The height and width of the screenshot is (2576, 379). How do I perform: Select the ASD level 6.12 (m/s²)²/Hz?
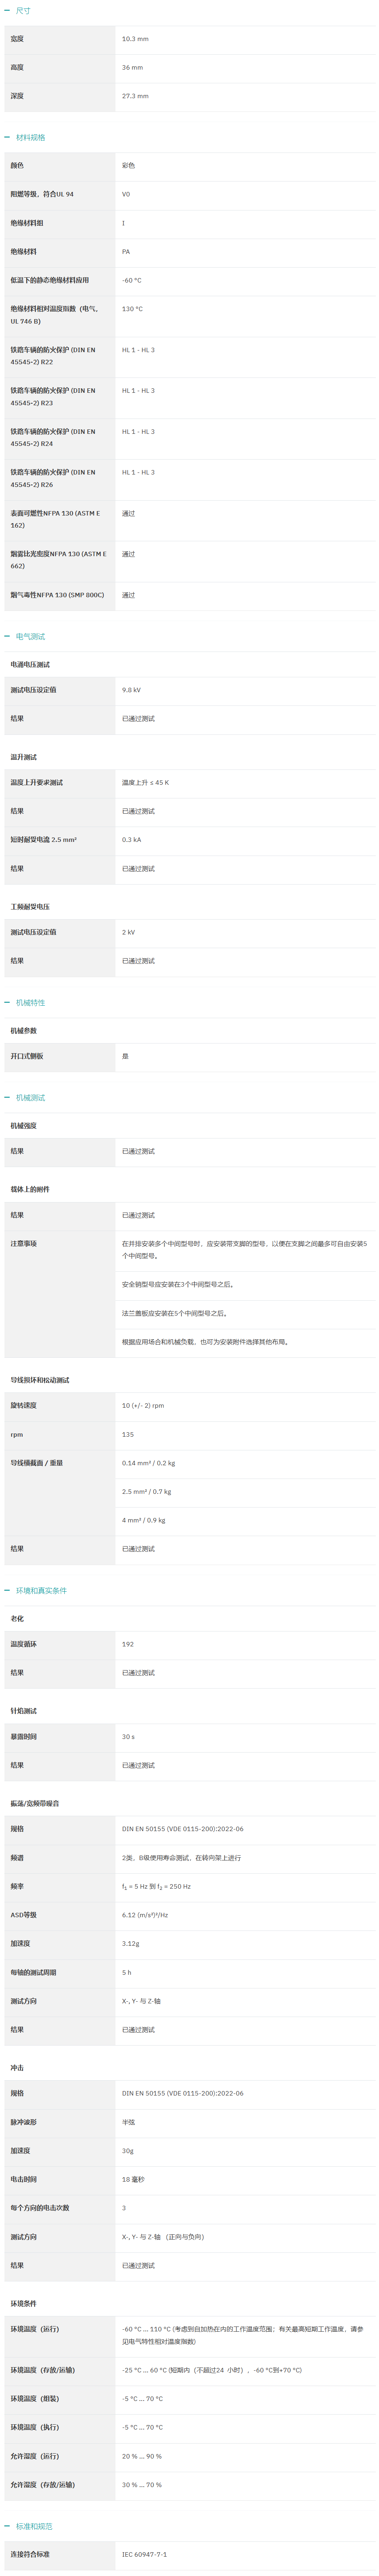145,1915
